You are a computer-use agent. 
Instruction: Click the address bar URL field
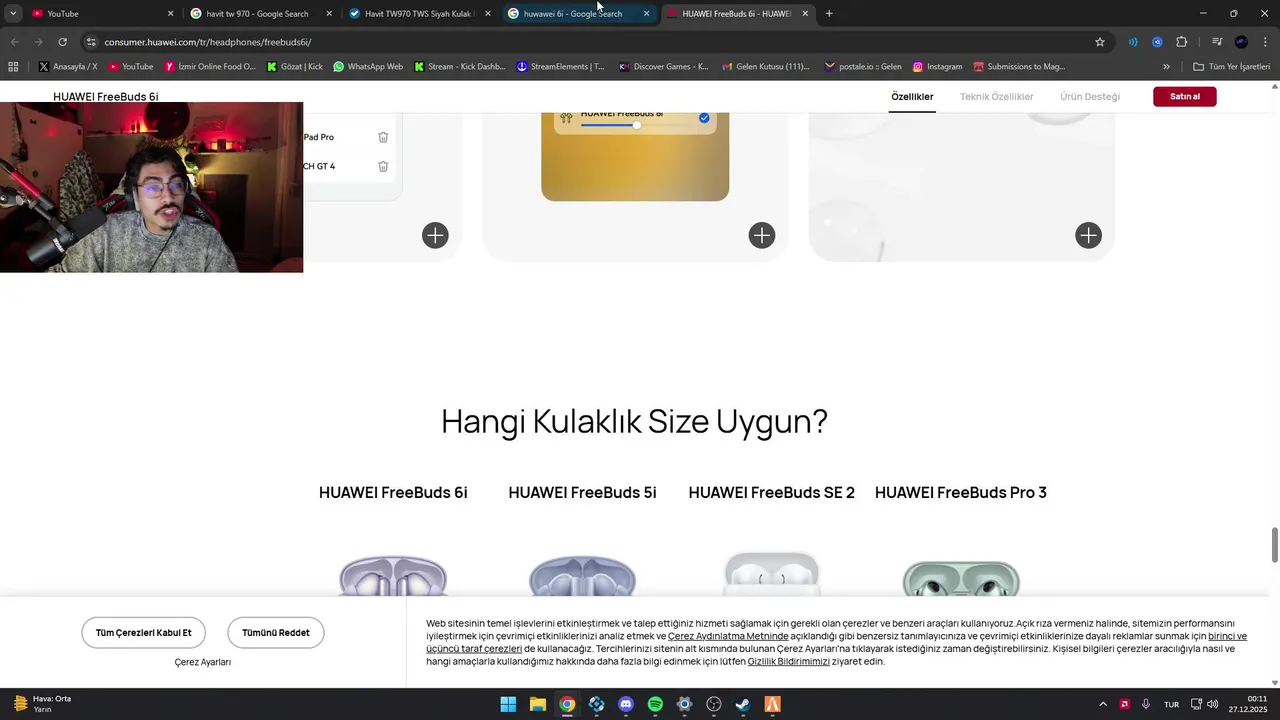point(590,42)
